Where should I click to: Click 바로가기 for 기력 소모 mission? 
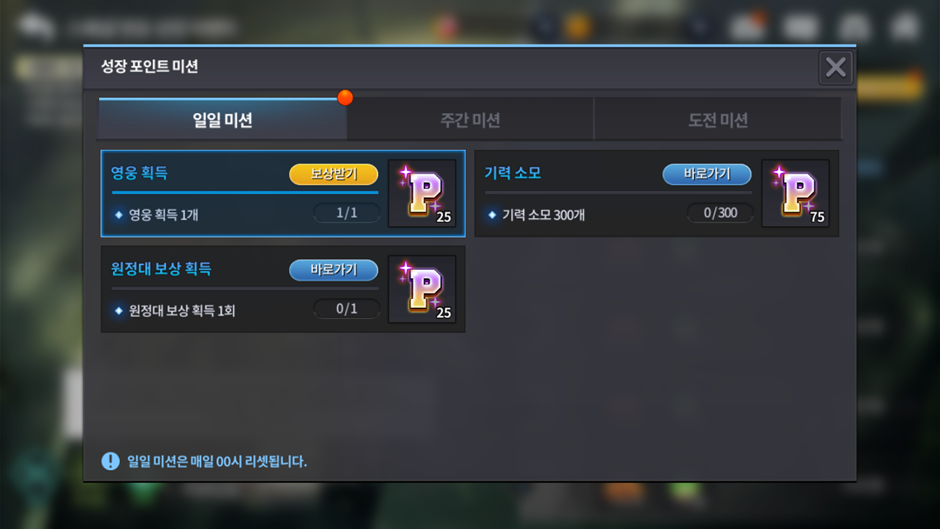[707, 174]
